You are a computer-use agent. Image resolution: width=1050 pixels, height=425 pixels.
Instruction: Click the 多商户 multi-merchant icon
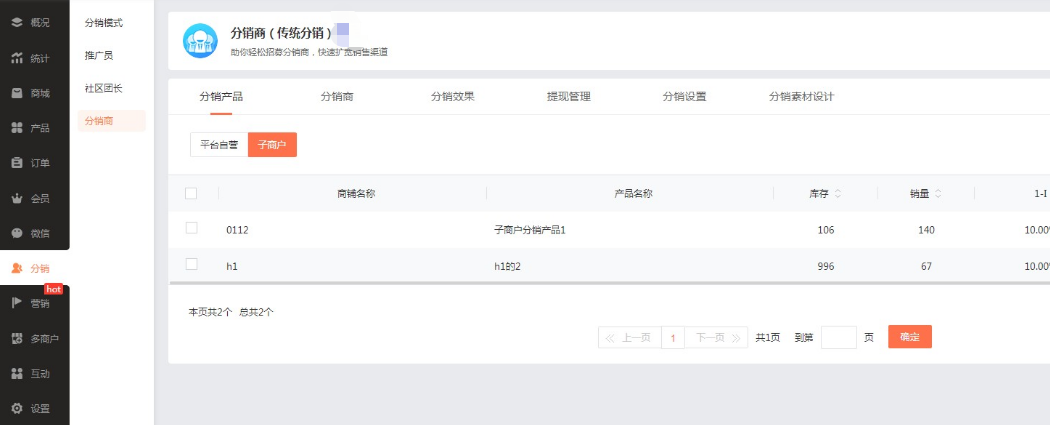click(17, 339)
